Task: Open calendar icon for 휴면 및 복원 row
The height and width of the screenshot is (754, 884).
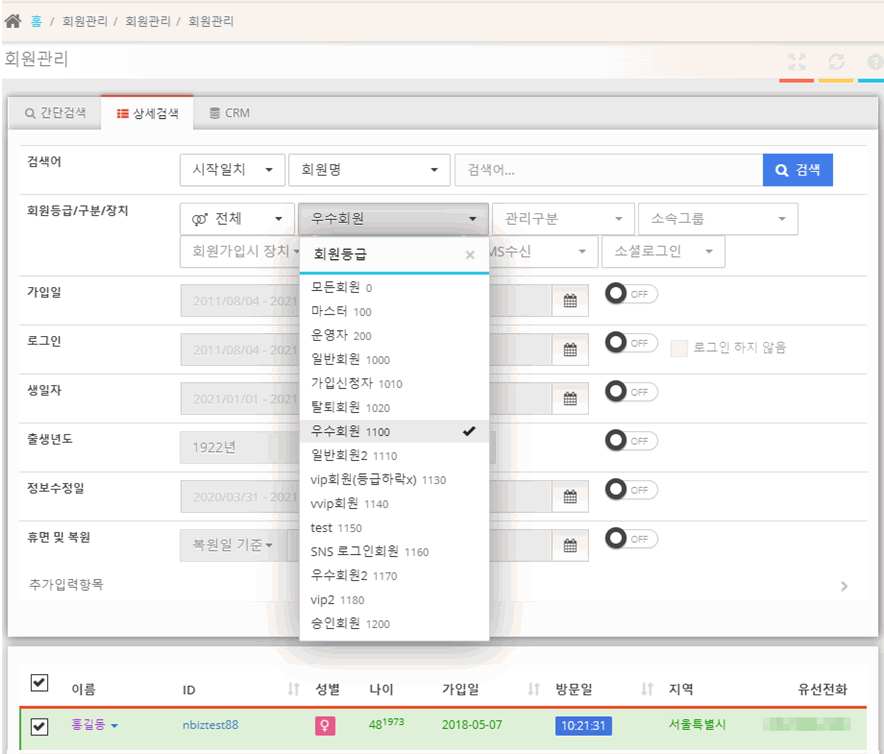Action: [x=570, y=545]
